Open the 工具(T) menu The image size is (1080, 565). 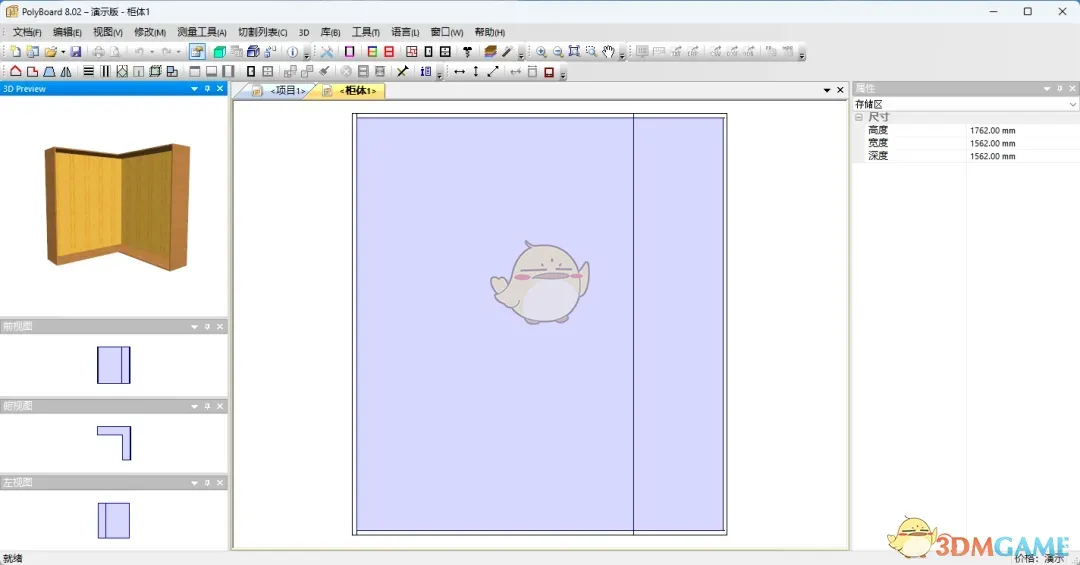click(366, 32)
